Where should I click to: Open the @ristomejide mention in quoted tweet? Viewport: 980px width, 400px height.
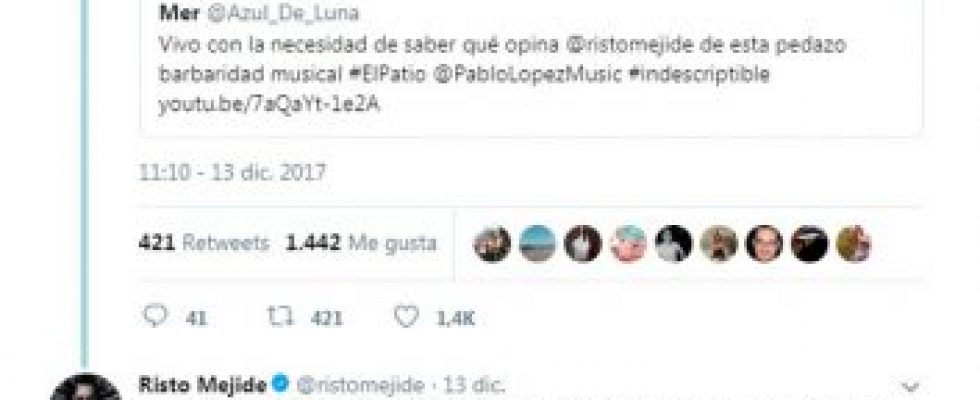[624, 45]
